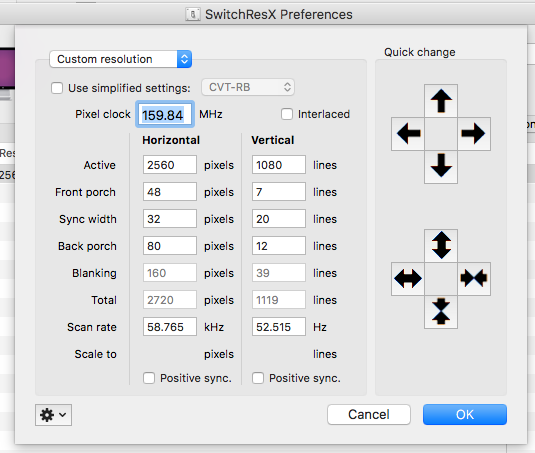Toggle the Interlaced checkbox

click(287, 114)
